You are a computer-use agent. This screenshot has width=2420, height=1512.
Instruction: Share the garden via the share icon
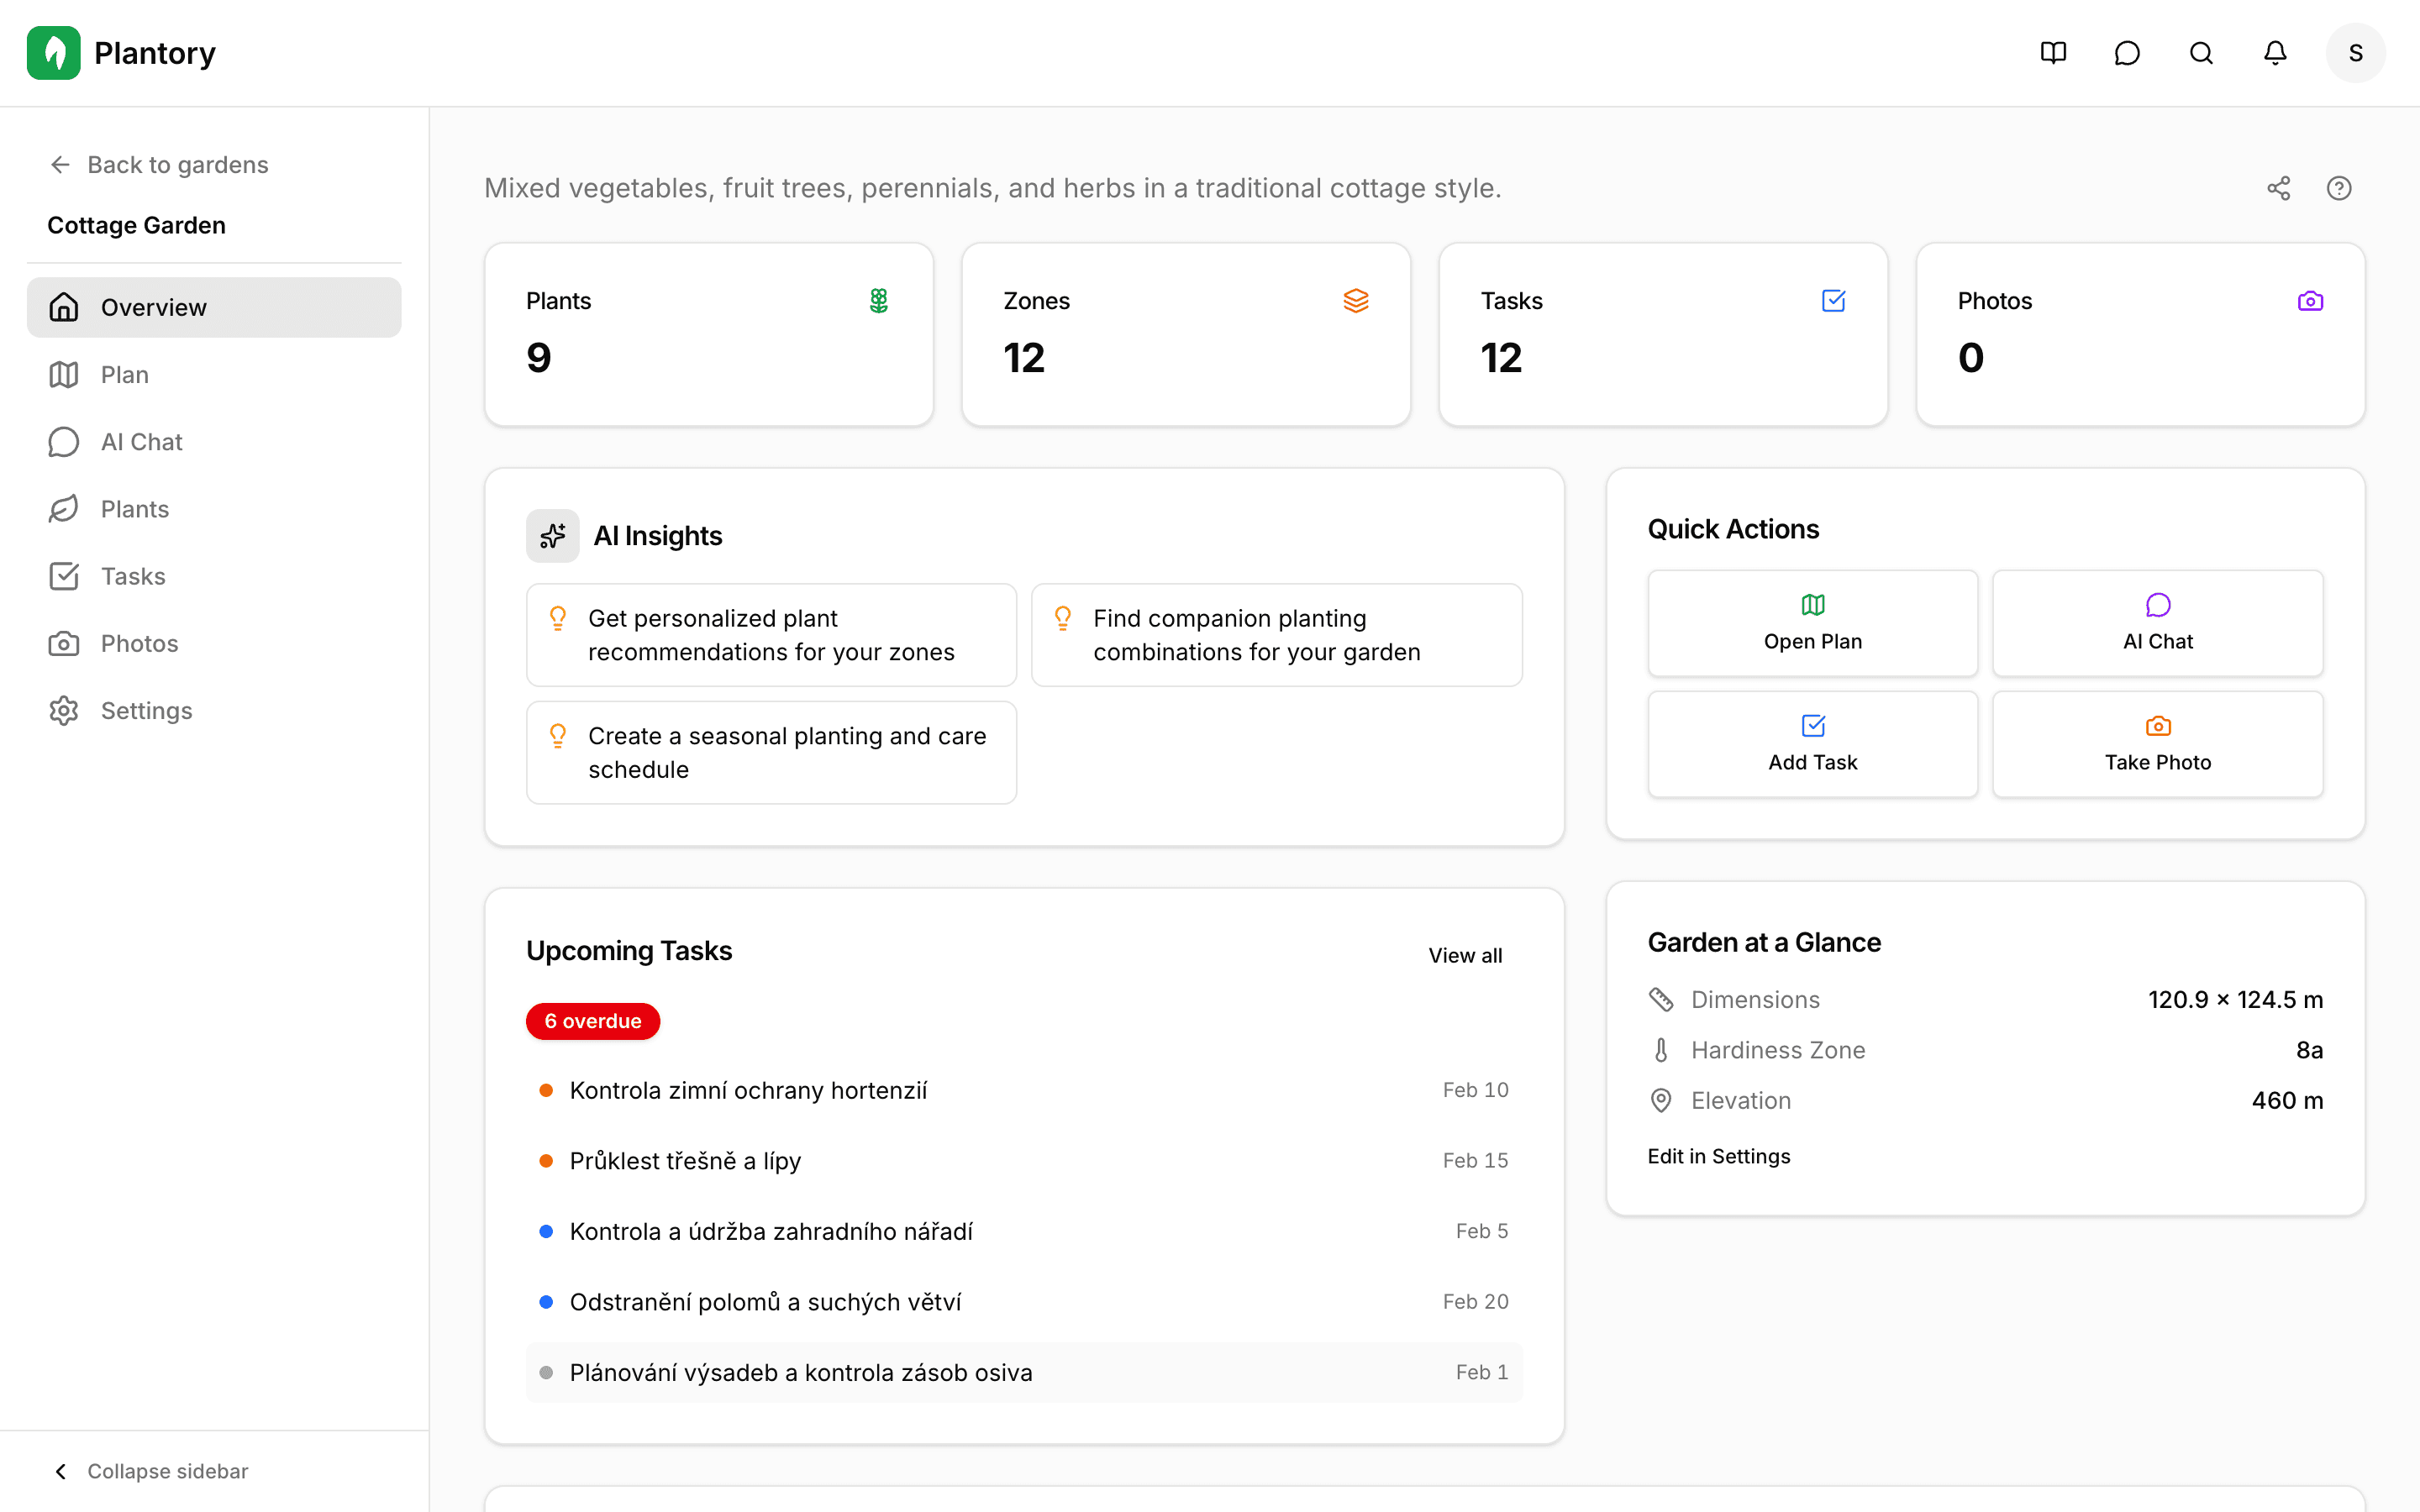tap(2279, 188)
